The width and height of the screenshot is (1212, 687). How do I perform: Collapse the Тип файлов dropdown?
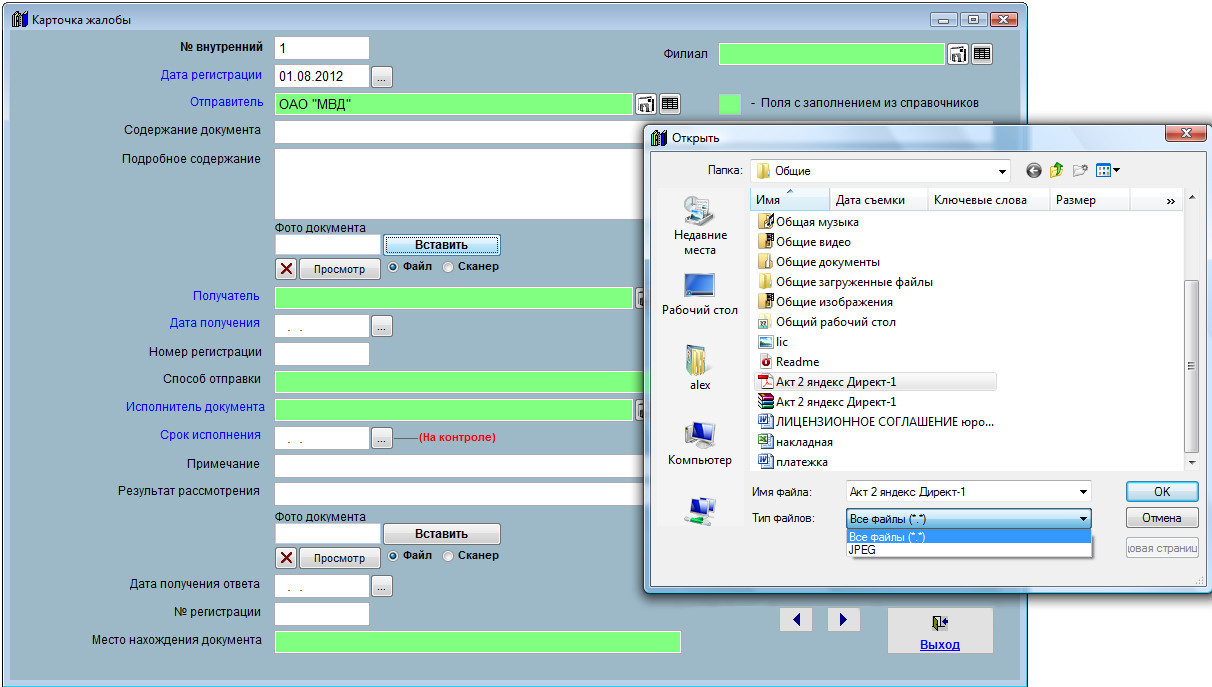1083,519
